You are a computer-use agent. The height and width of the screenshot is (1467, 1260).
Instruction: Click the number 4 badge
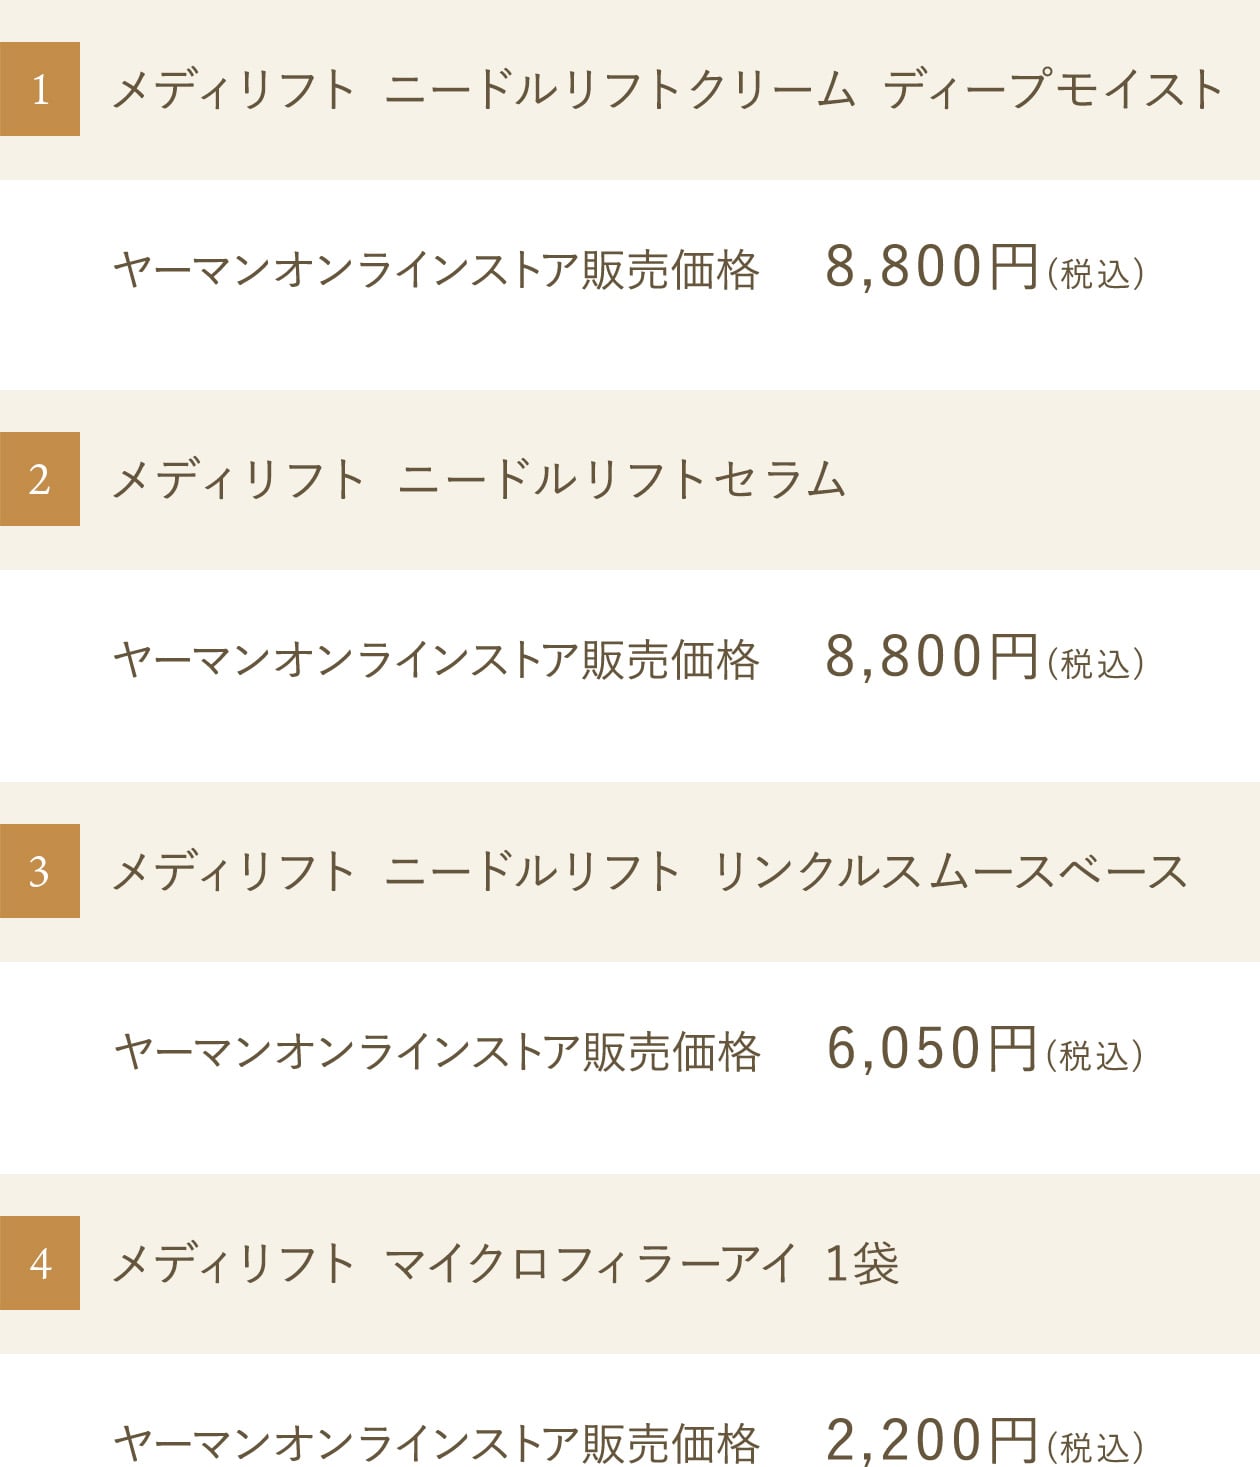tap(40, 1263)
